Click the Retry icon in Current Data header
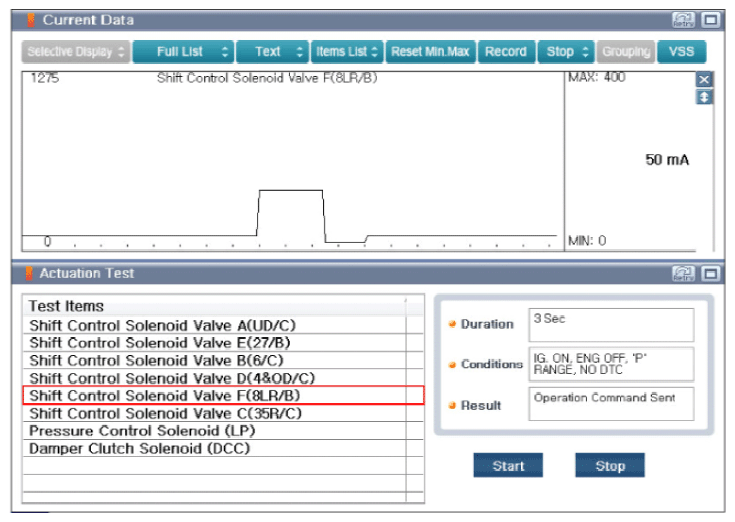Viewport: 735px width, 522px height. pyautogui.click(x=683, y=20)
